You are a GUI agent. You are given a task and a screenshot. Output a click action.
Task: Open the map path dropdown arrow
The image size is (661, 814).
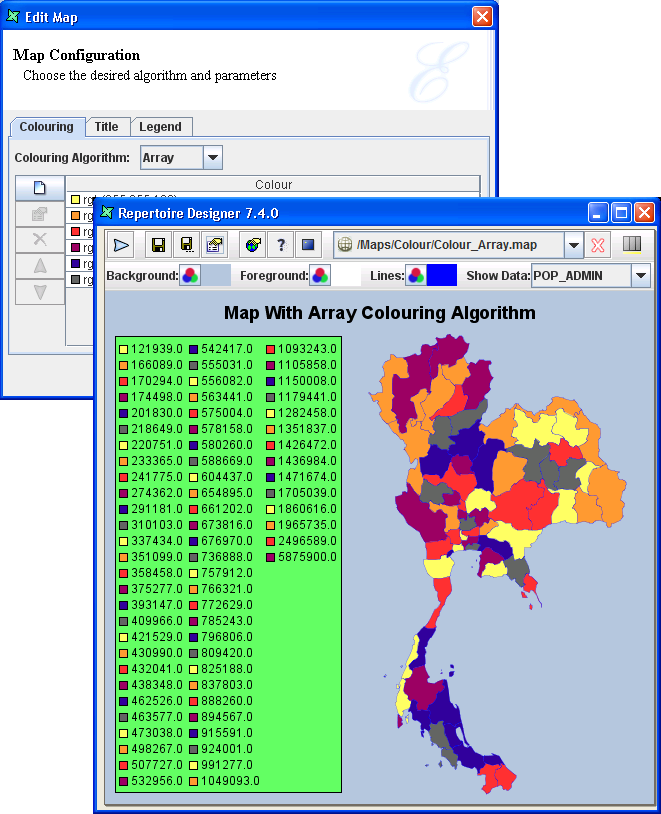pos(574,245)
